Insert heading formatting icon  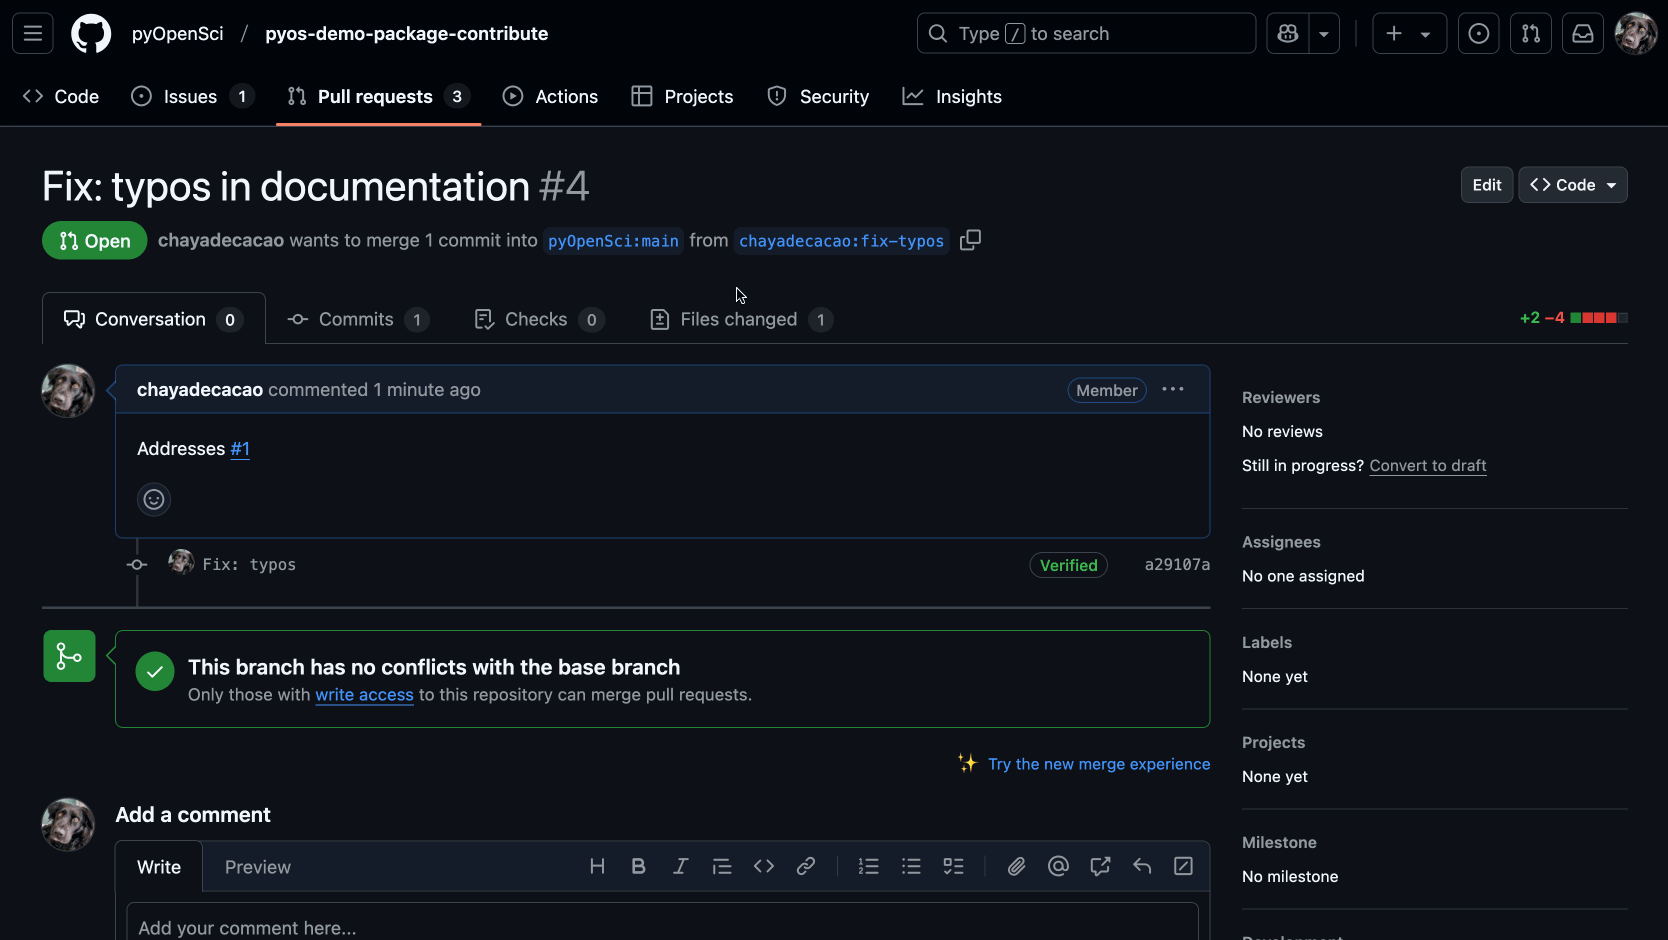(597, 866)
